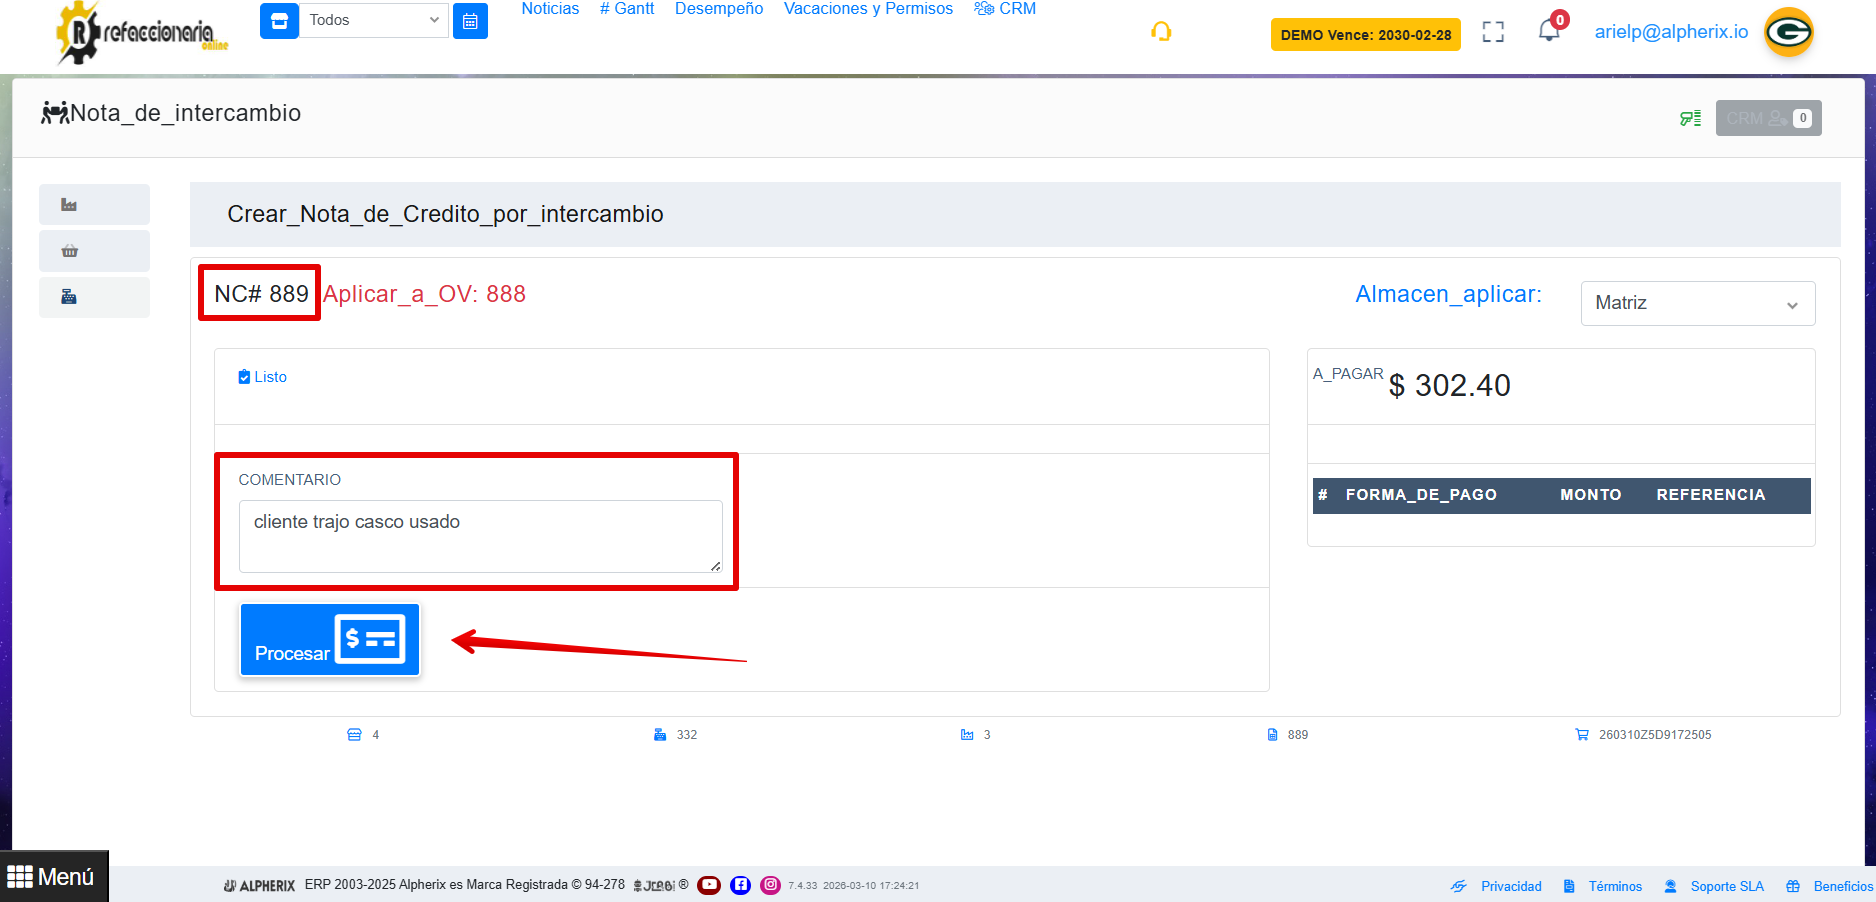
Task: Click the factory icon in left sidebar
Action: pos(69,205)
